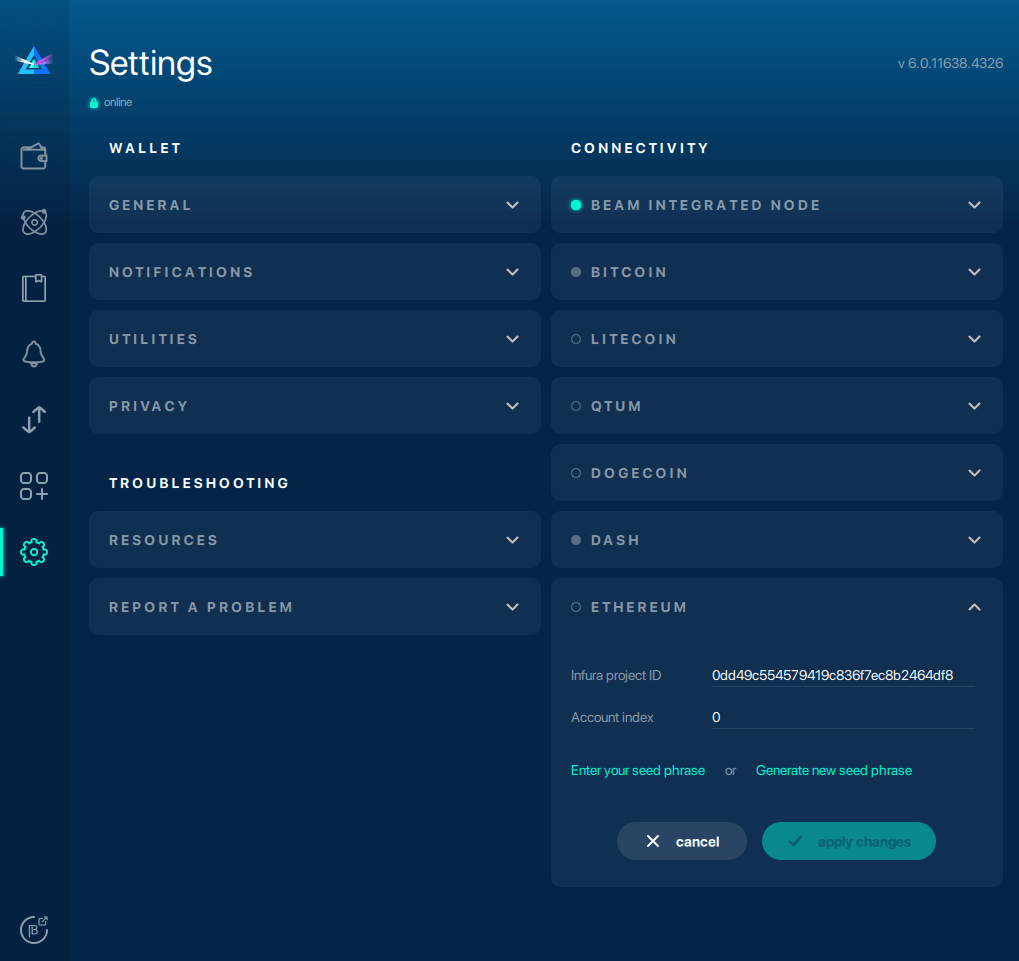Viewport: 1019px width, 961px height.
Task: Click the Settings gear sidebar icon
Action: coord(34,551)
